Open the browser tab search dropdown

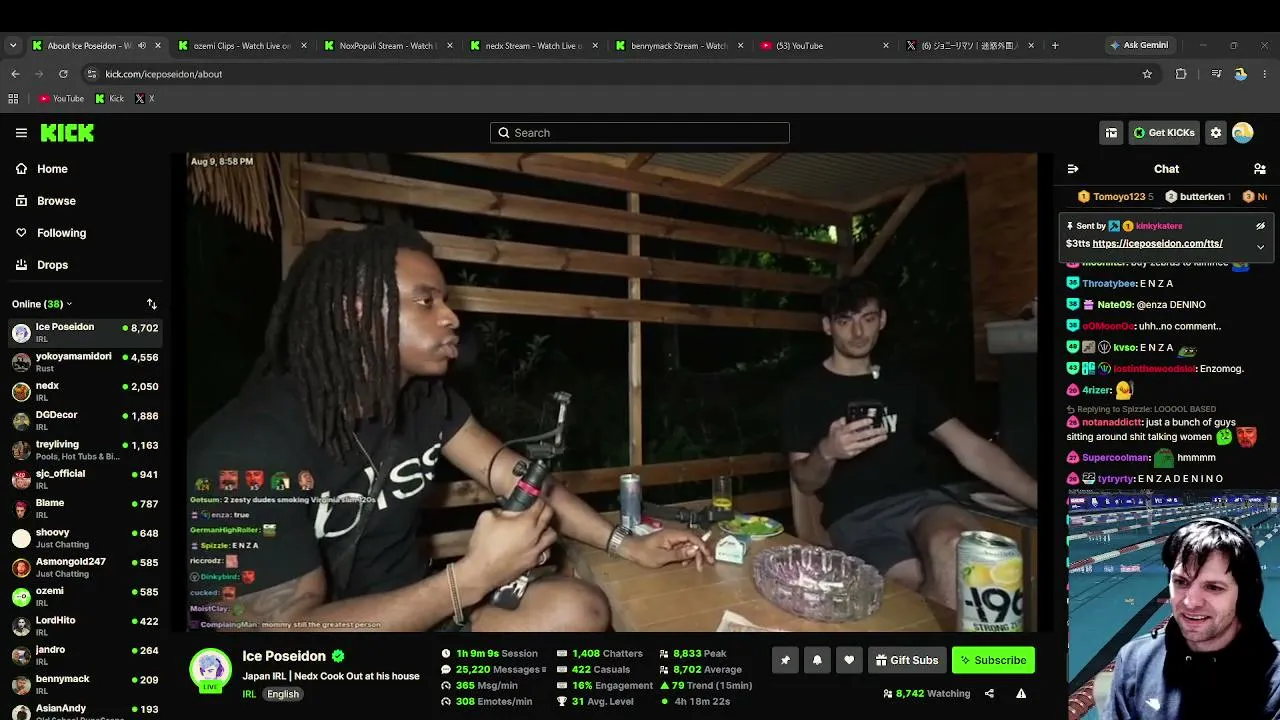(13, 45)
